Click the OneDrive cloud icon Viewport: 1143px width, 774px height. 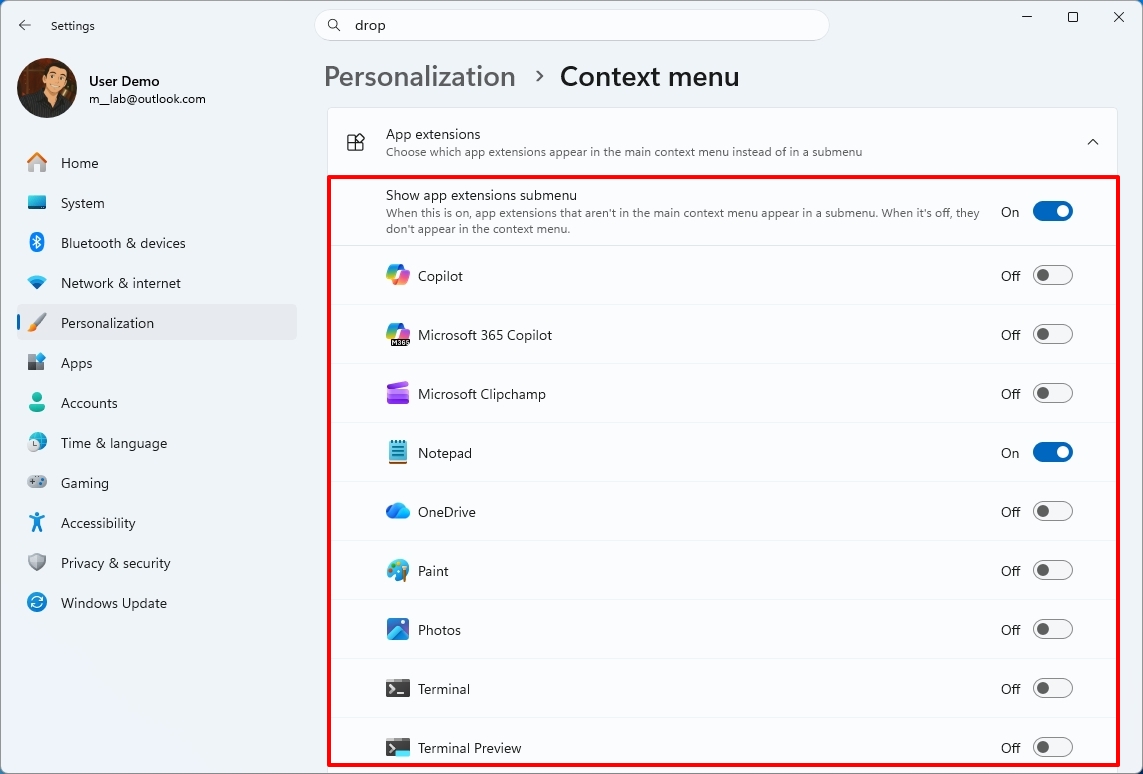[x=397, y=512]
